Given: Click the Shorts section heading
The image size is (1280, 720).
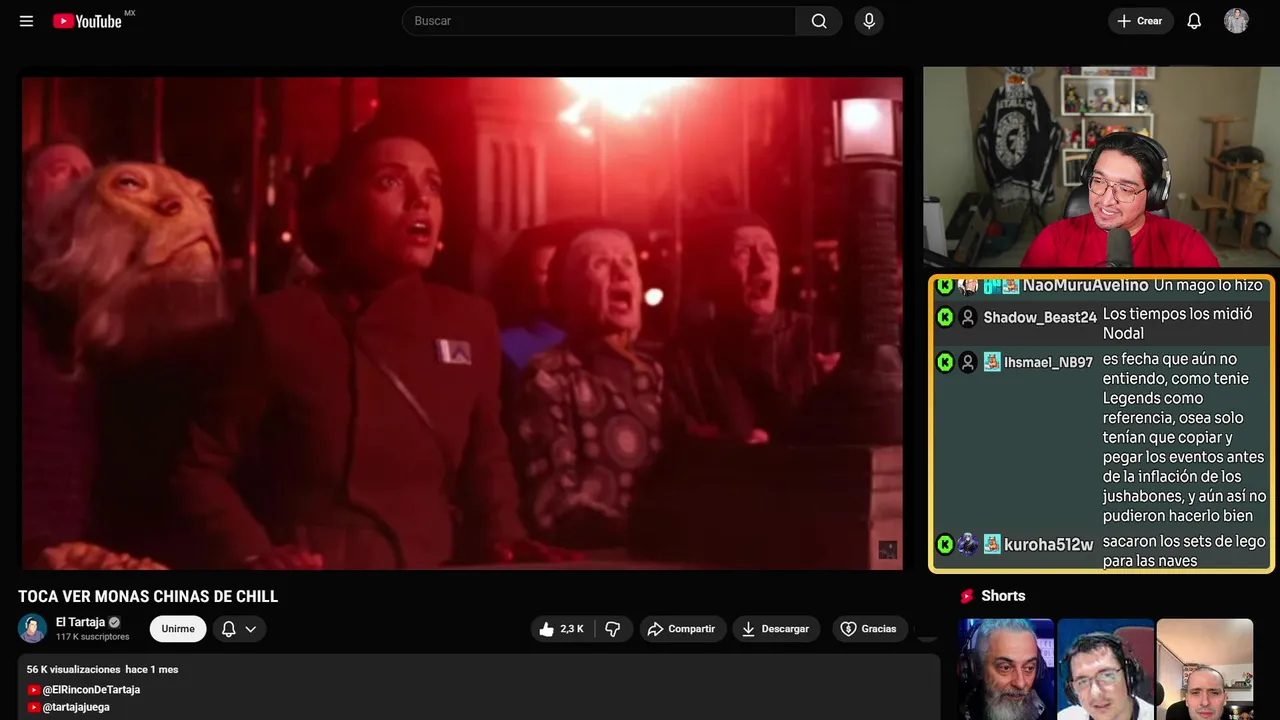Looking at the screenshot, I should pos(1003,596).
